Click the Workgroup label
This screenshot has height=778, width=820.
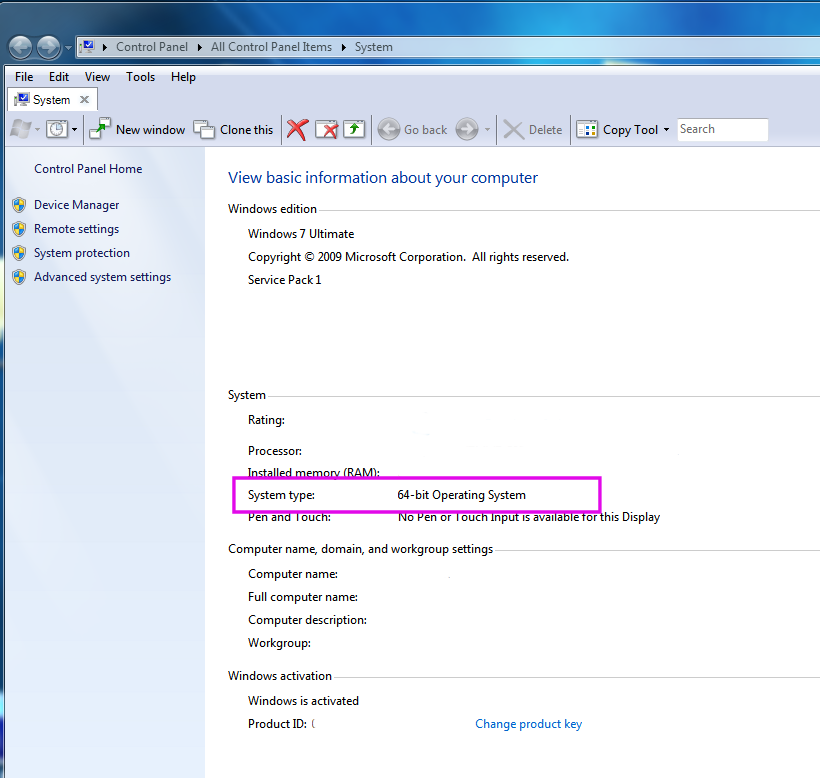(x=279, y=643)
